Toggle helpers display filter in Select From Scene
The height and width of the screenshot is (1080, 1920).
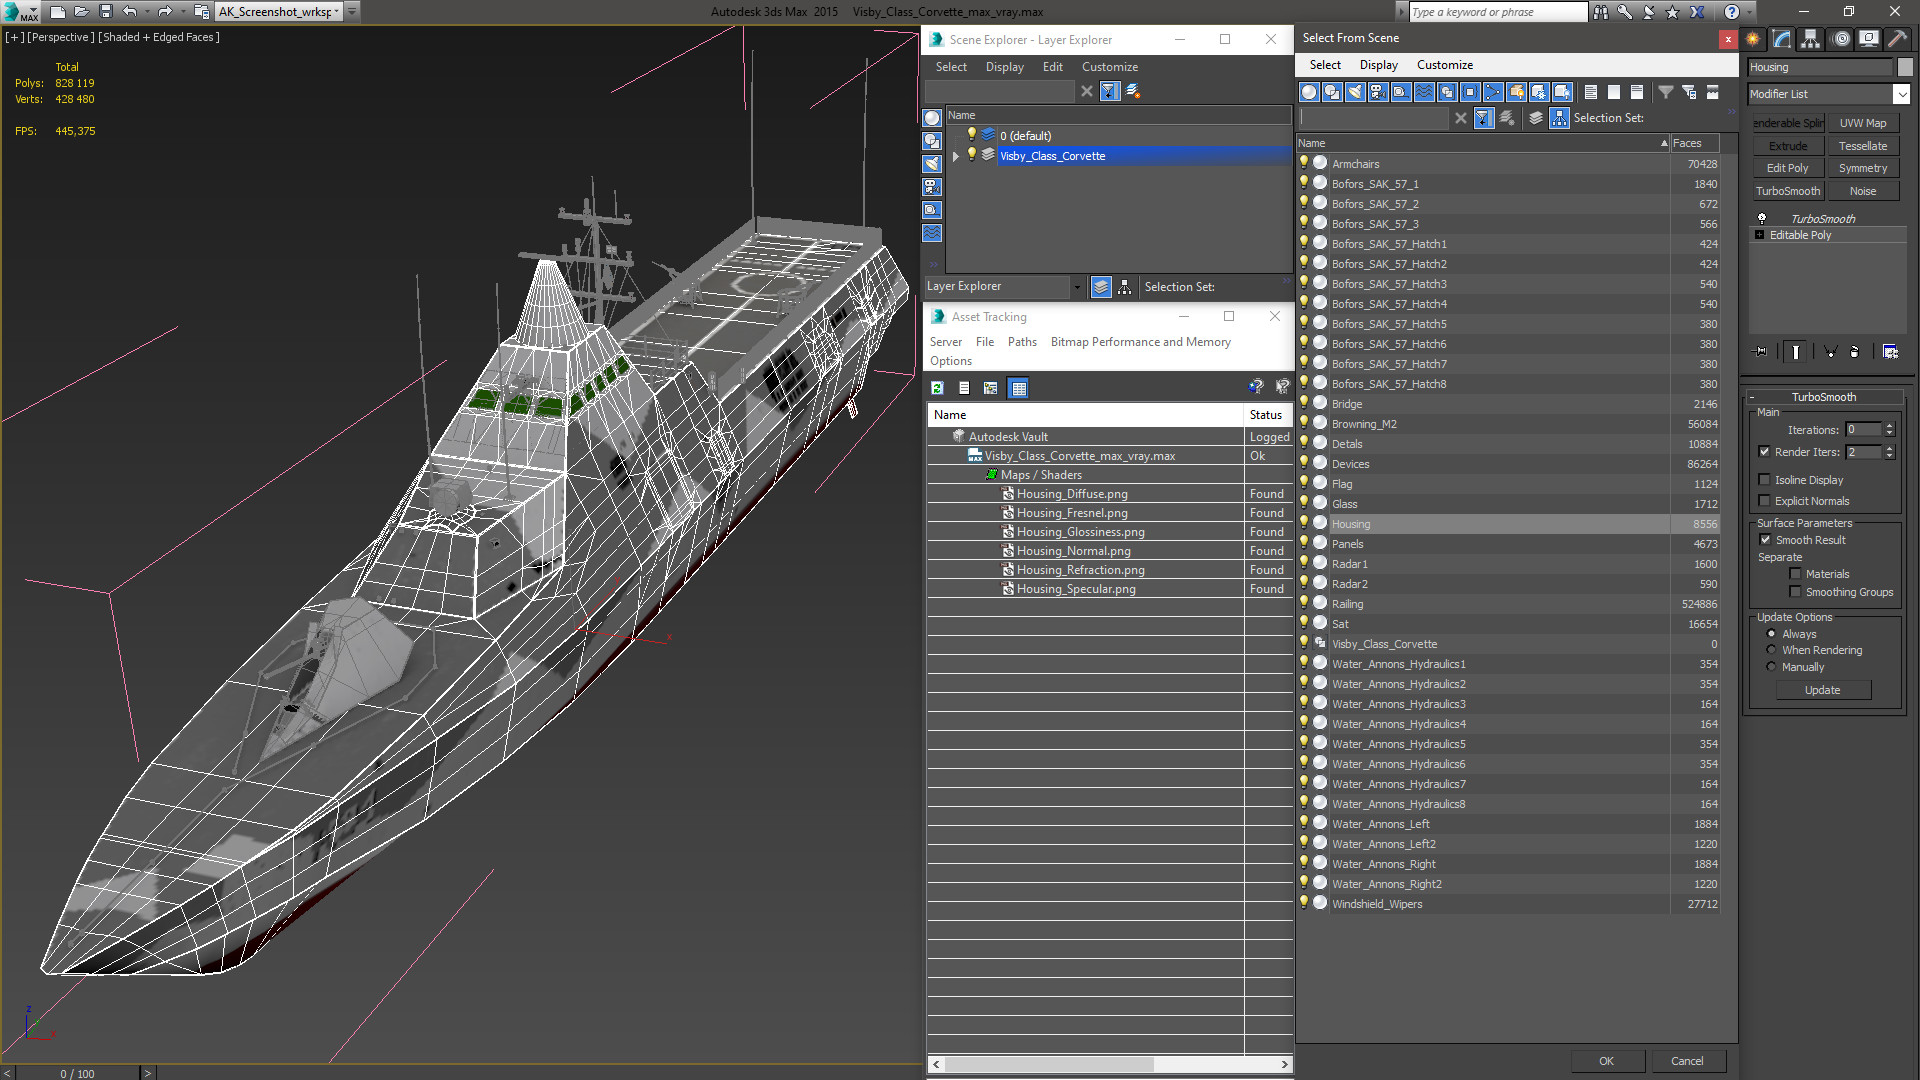(1401, 92)
